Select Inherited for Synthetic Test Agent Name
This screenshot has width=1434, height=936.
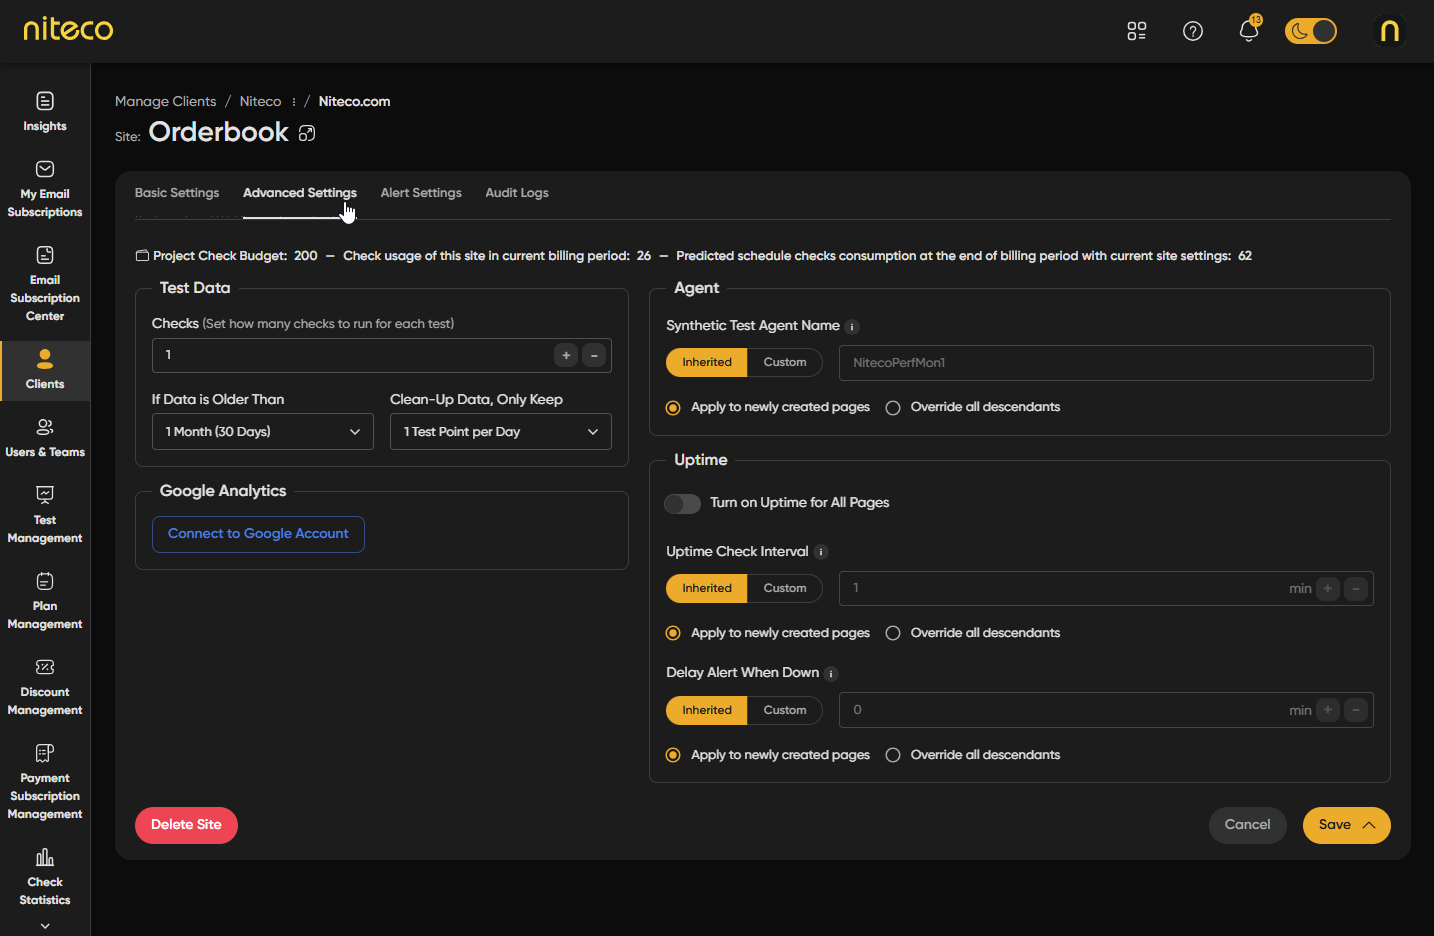click(707, 363)
